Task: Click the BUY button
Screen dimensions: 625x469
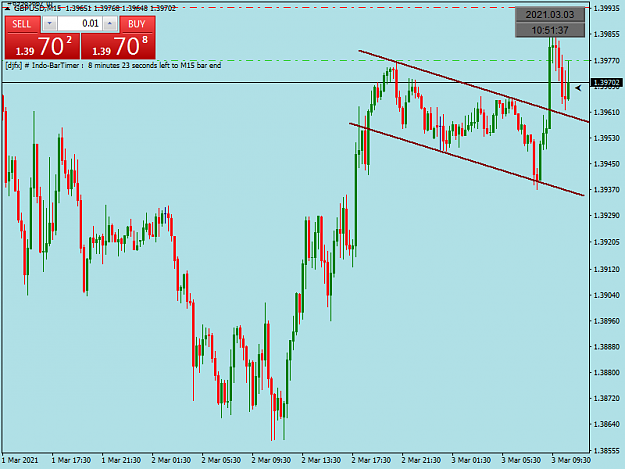Action: 137,24
